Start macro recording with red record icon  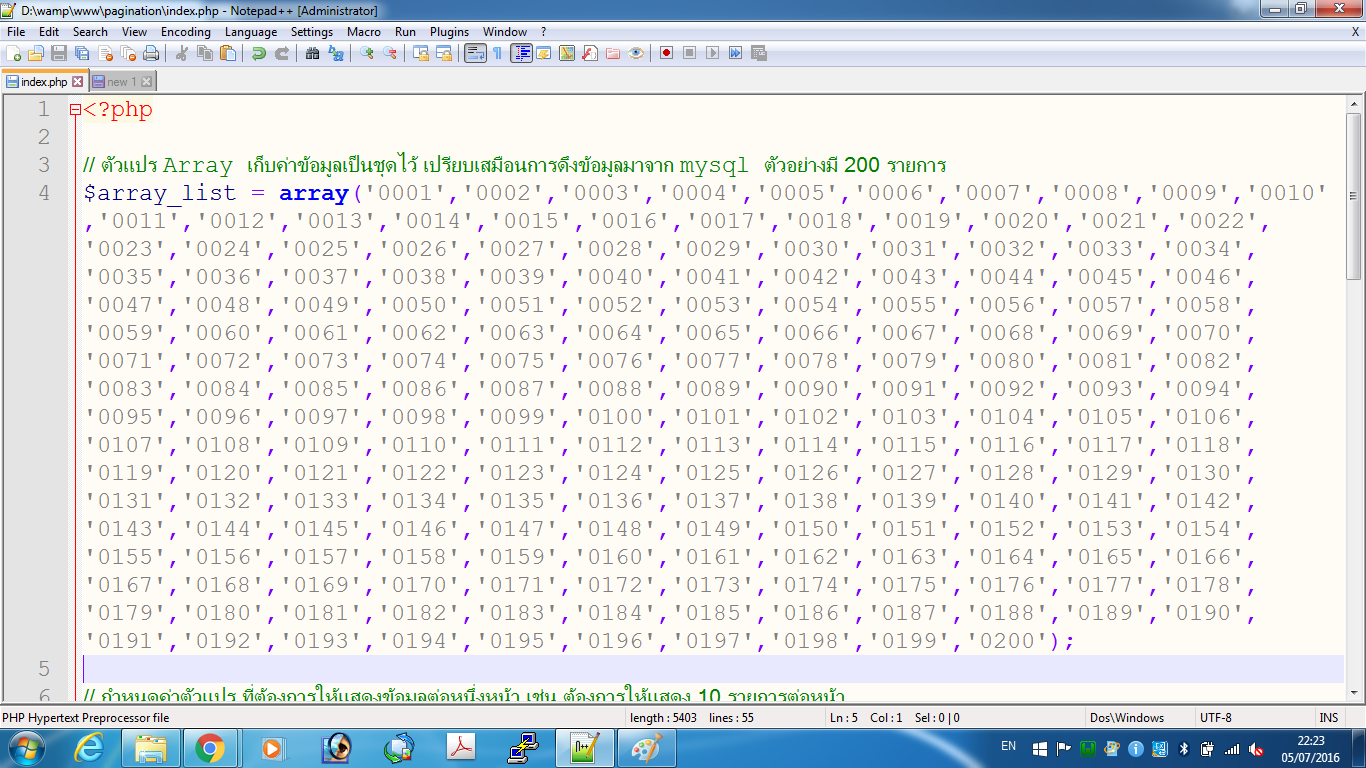(667, 53)
